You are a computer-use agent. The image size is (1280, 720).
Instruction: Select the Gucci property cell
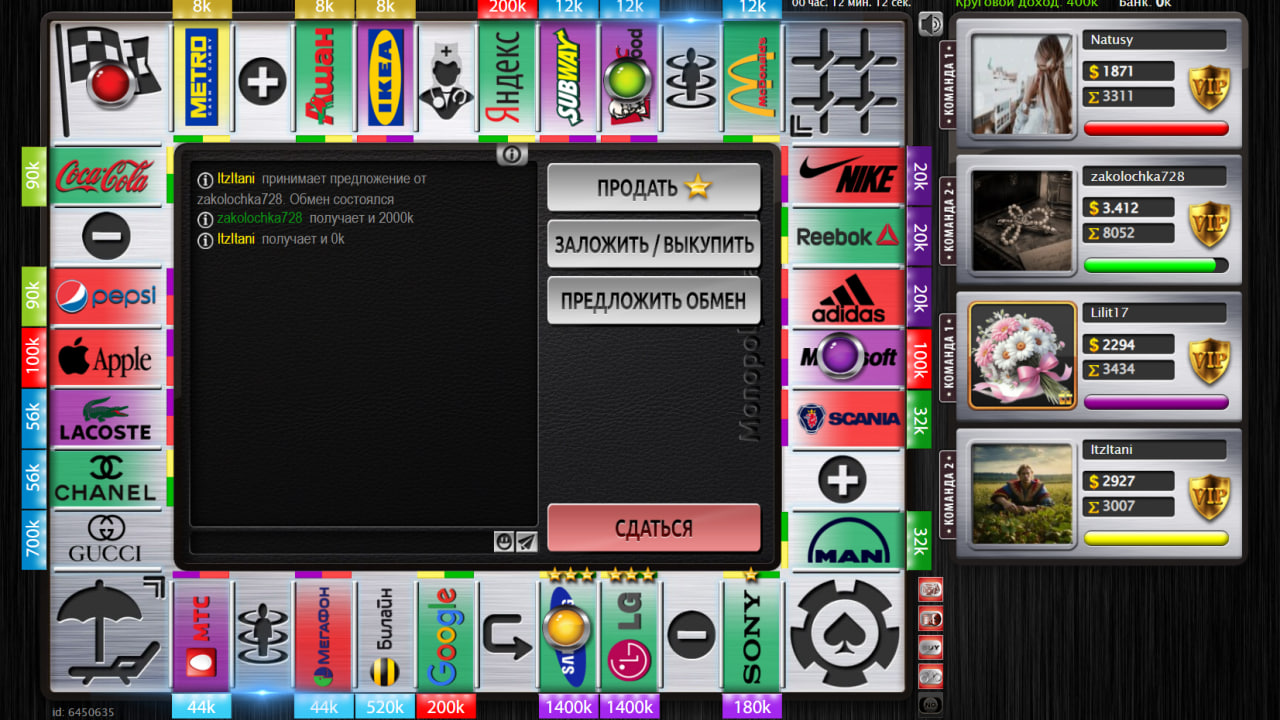tap(107, 541)
